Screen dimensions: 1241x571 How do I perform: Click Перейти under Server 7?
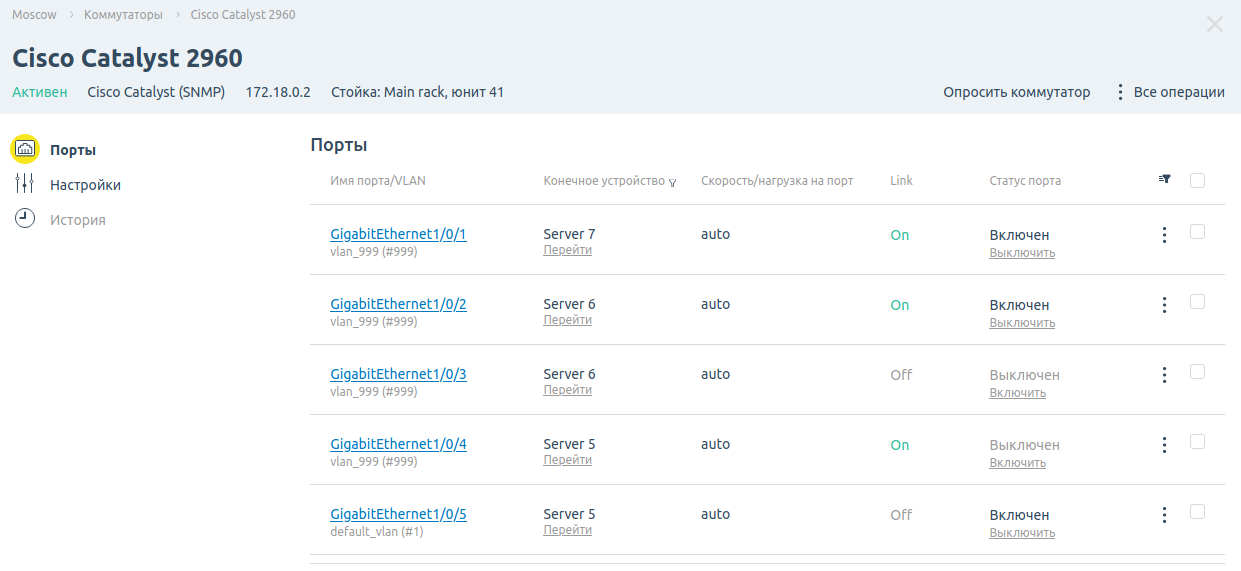[567, 250]
